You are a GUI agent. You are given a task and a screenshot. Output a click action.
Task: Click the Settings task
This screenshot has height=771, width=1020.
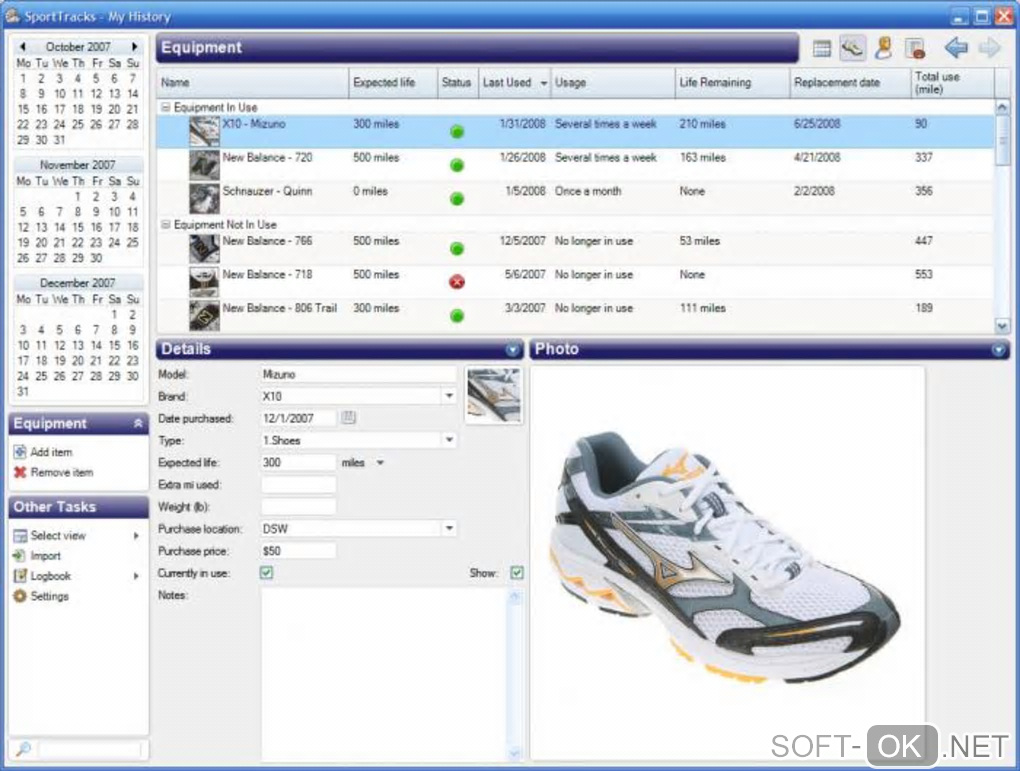click(x=49, y=596)
